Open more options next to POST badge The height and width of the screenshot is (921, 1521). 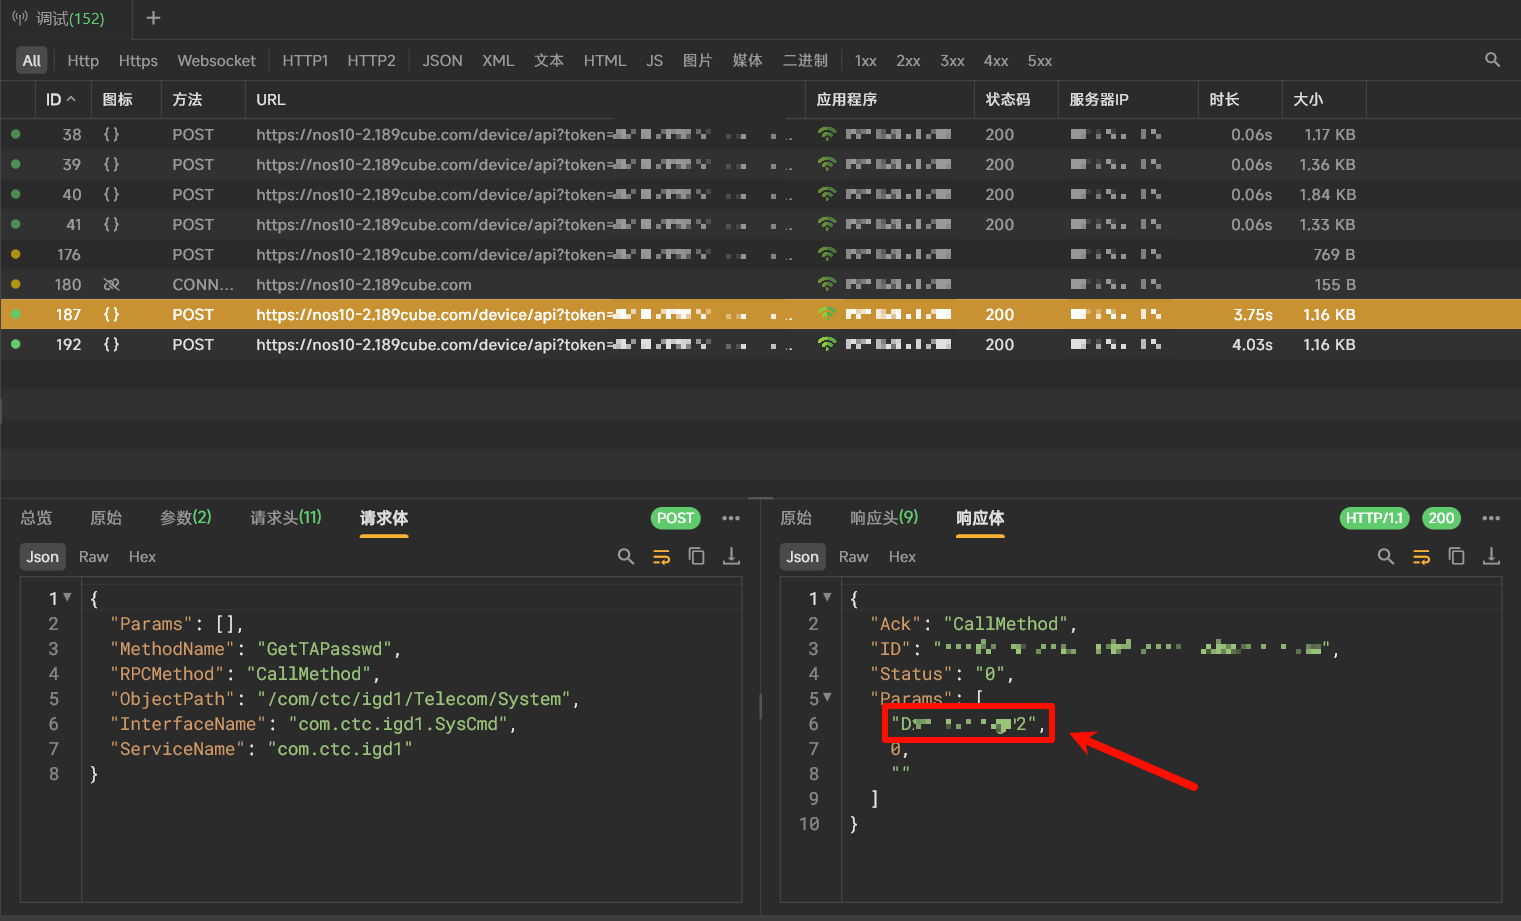click(x=731, y=518)
